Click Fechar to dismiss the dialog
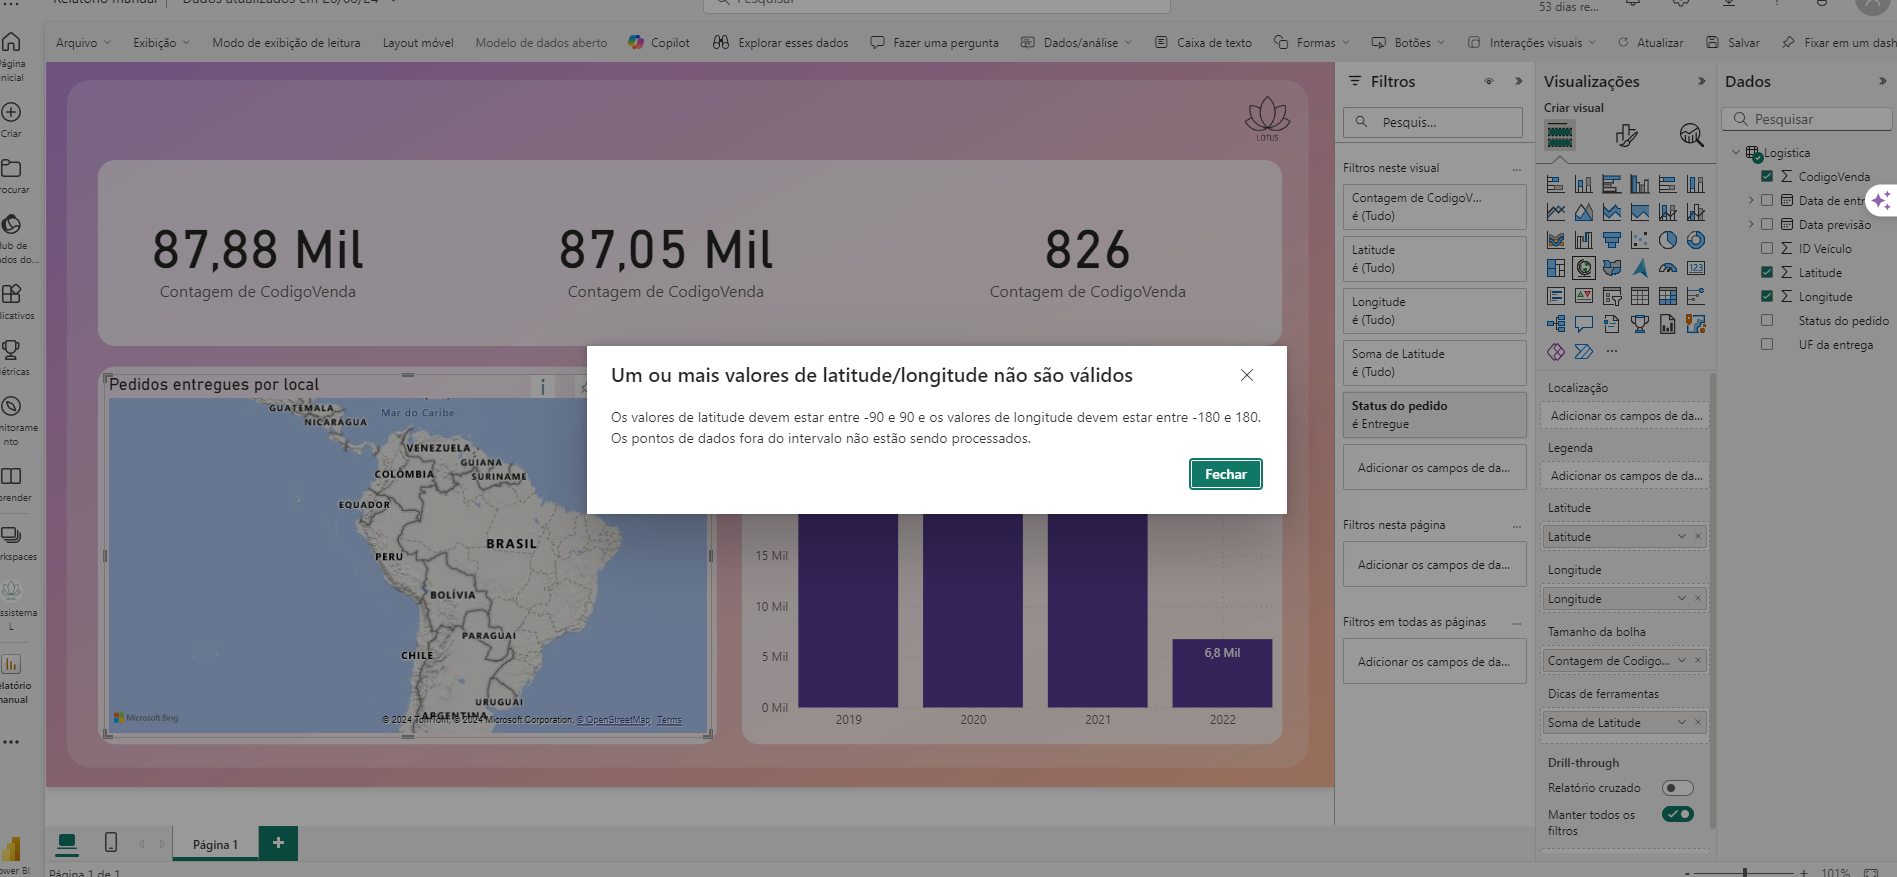 click(x=1226, y=474)
